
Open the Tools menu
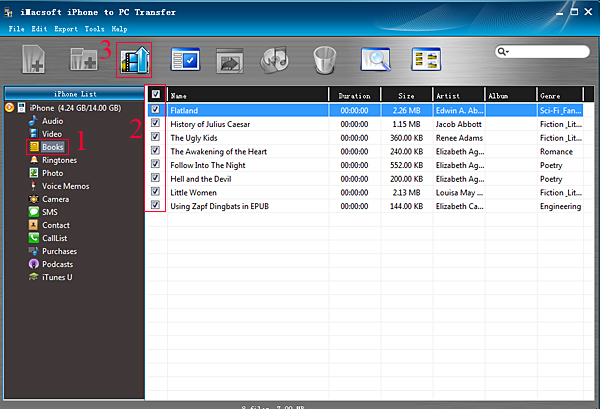point(94,29)
